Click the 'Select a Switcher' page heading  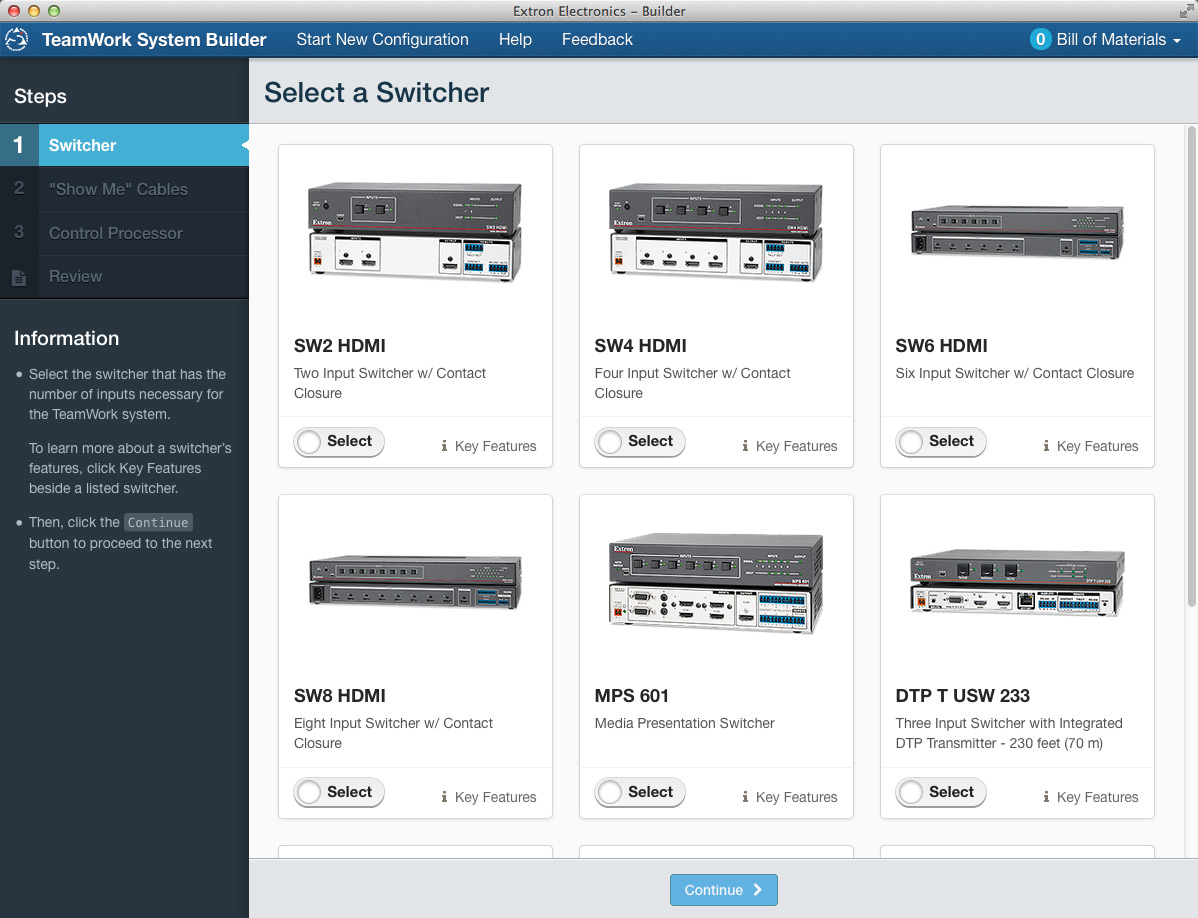click(x=377, y=92)
